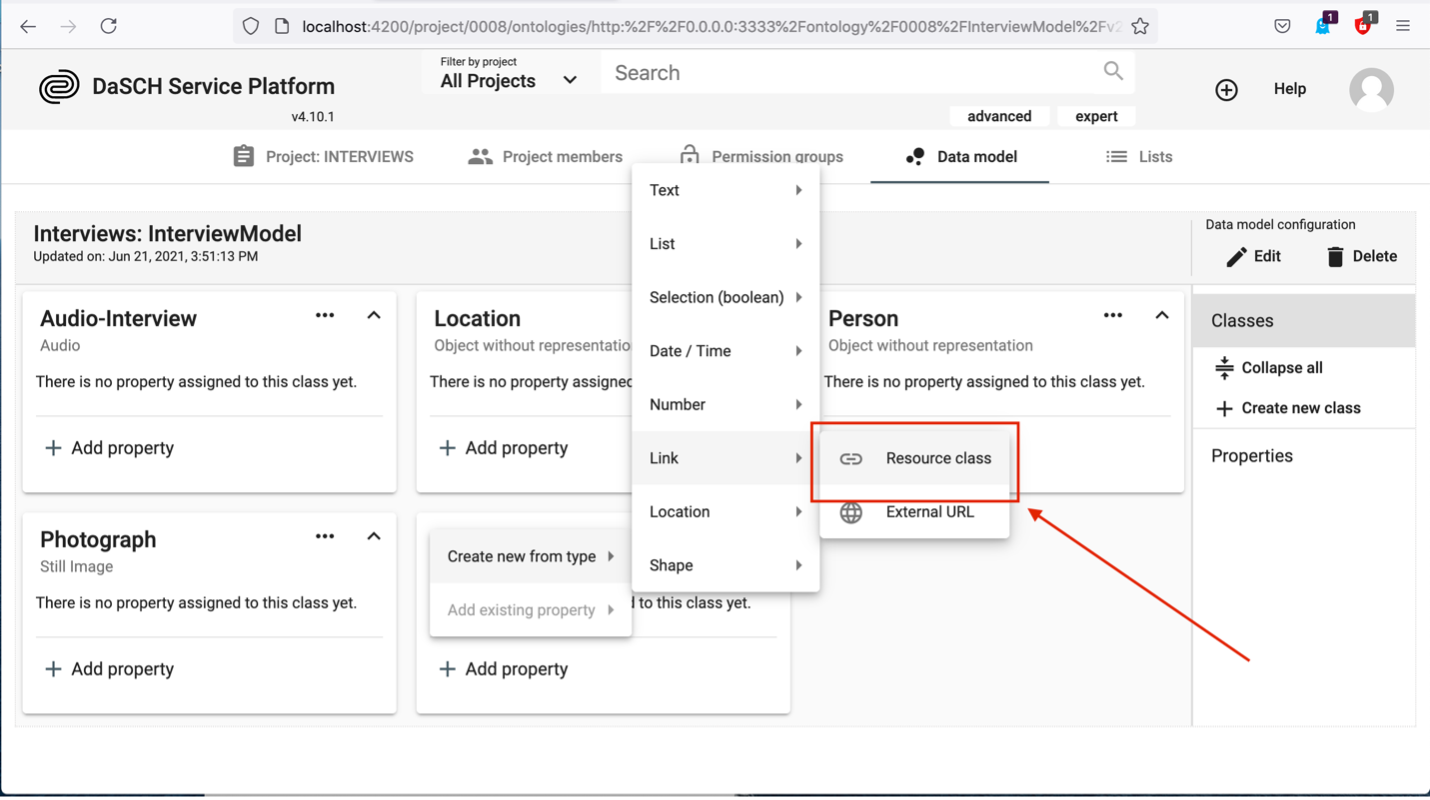Choose External URL link type
The image size is (1430, 800).
click(x=915, y=512)
